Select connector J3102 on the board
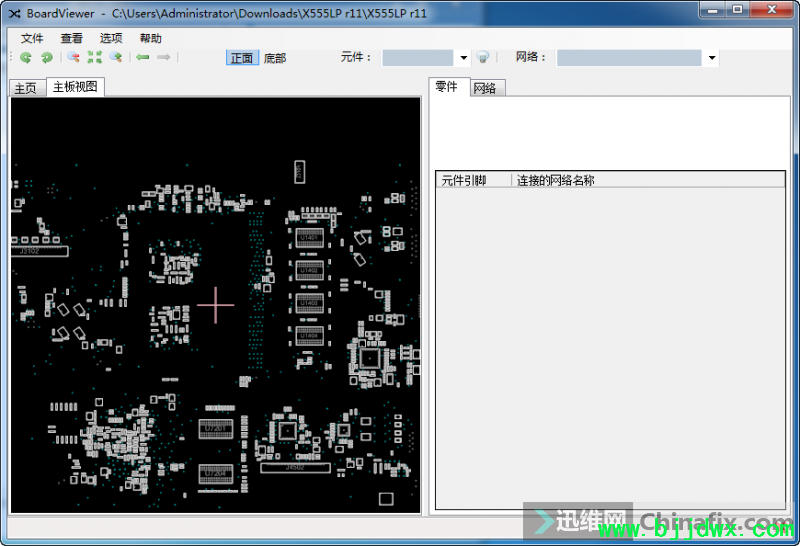 [39, 251]
